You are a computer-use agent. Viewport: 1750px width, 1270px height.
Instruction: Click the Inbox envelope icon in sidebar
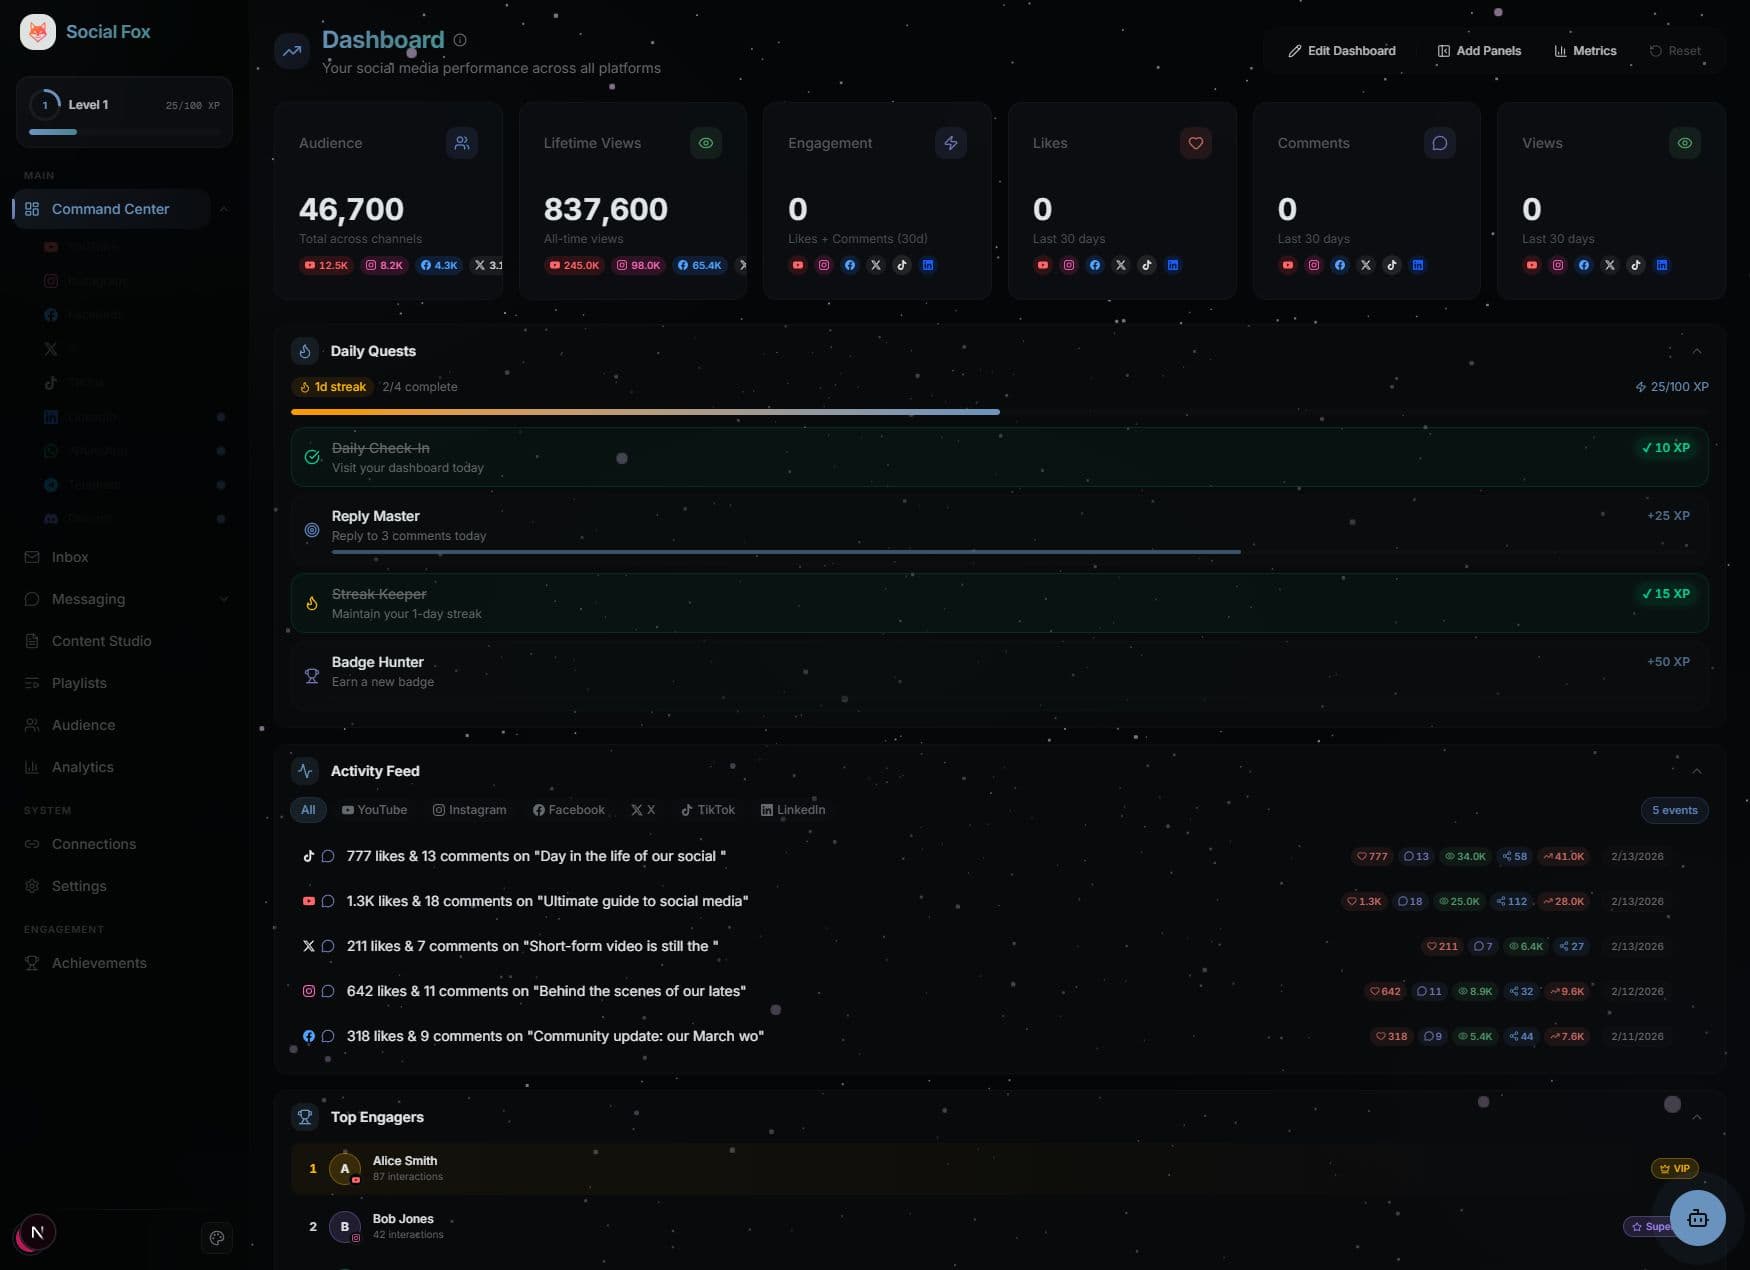pyautogui.click(x=32, y=557)
